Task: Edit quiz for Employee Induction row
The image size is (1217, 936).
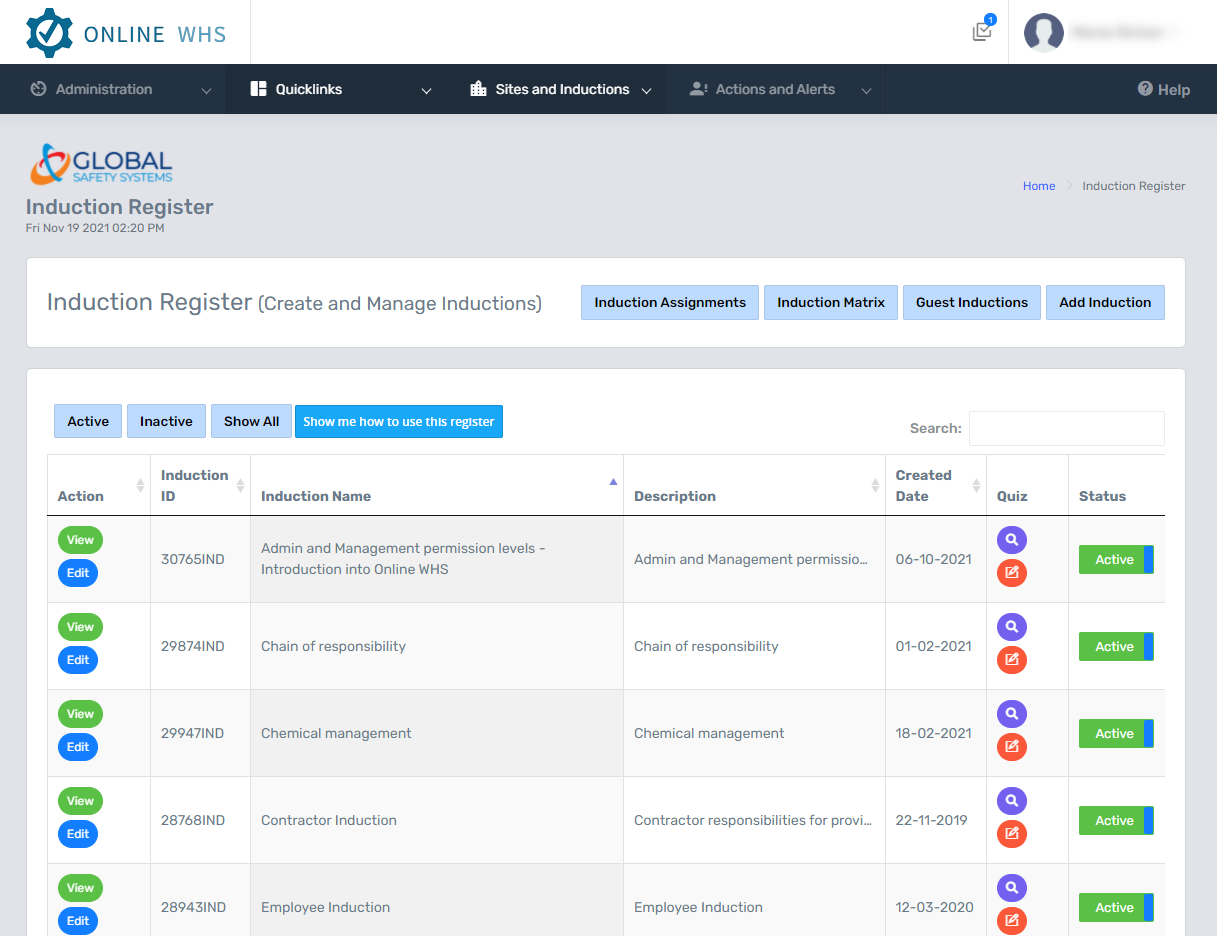Action: (x=1011, y=921)
